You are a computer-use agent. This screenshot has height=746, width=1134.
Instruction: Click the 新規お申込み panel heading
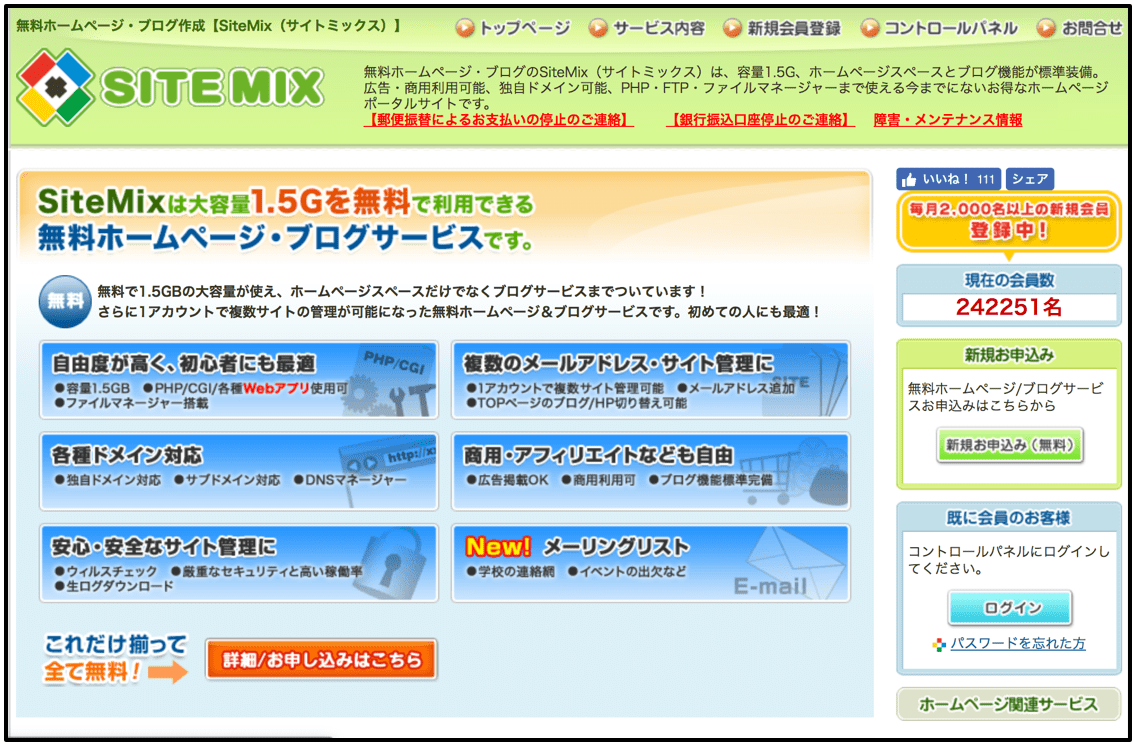1009,355
